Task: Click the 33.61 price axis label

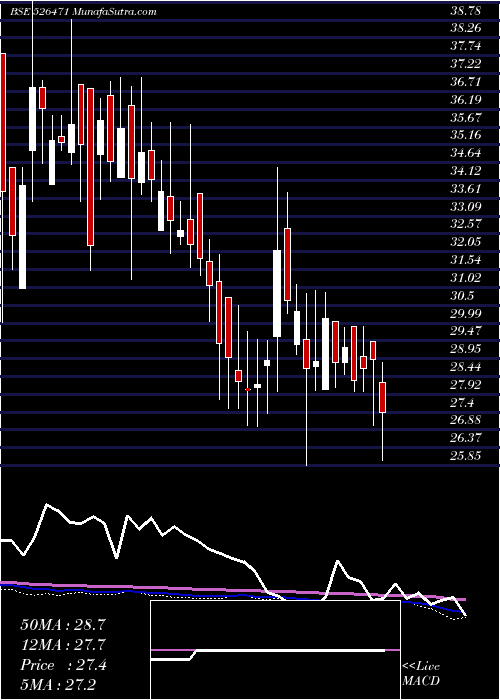Action: pyautogui.click(x=465, y=189)
